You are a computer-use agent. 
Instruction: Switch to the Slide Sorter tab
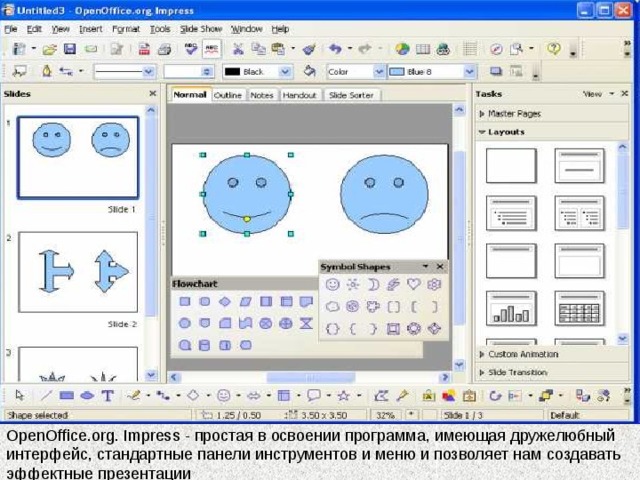pos(351,95)
